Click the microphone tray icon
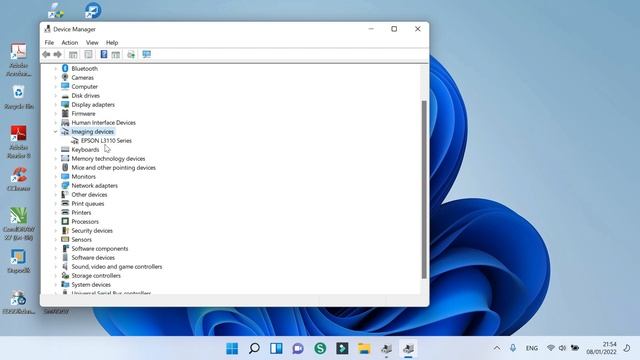Image resolution: width=640 pixels, height=360 pixels. point(513,348)
